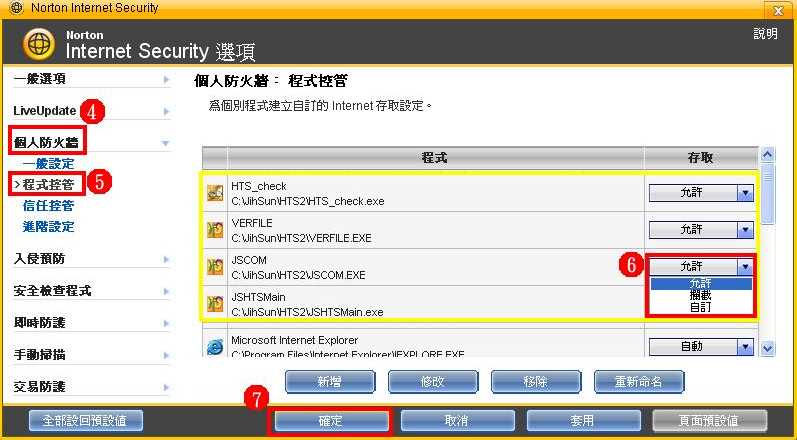Click the program list scroll down arrow

coord(767,349)
